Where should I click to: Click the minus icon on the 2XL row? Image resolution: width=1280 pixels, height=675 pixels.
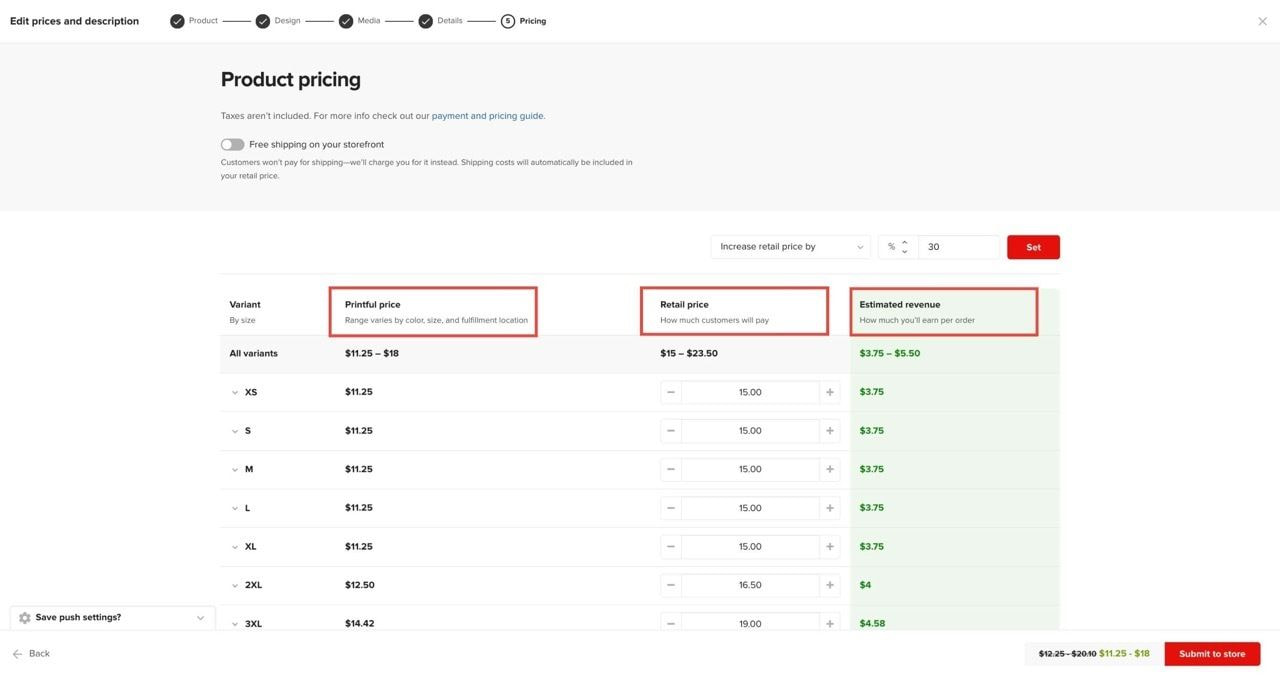point(668,583)
